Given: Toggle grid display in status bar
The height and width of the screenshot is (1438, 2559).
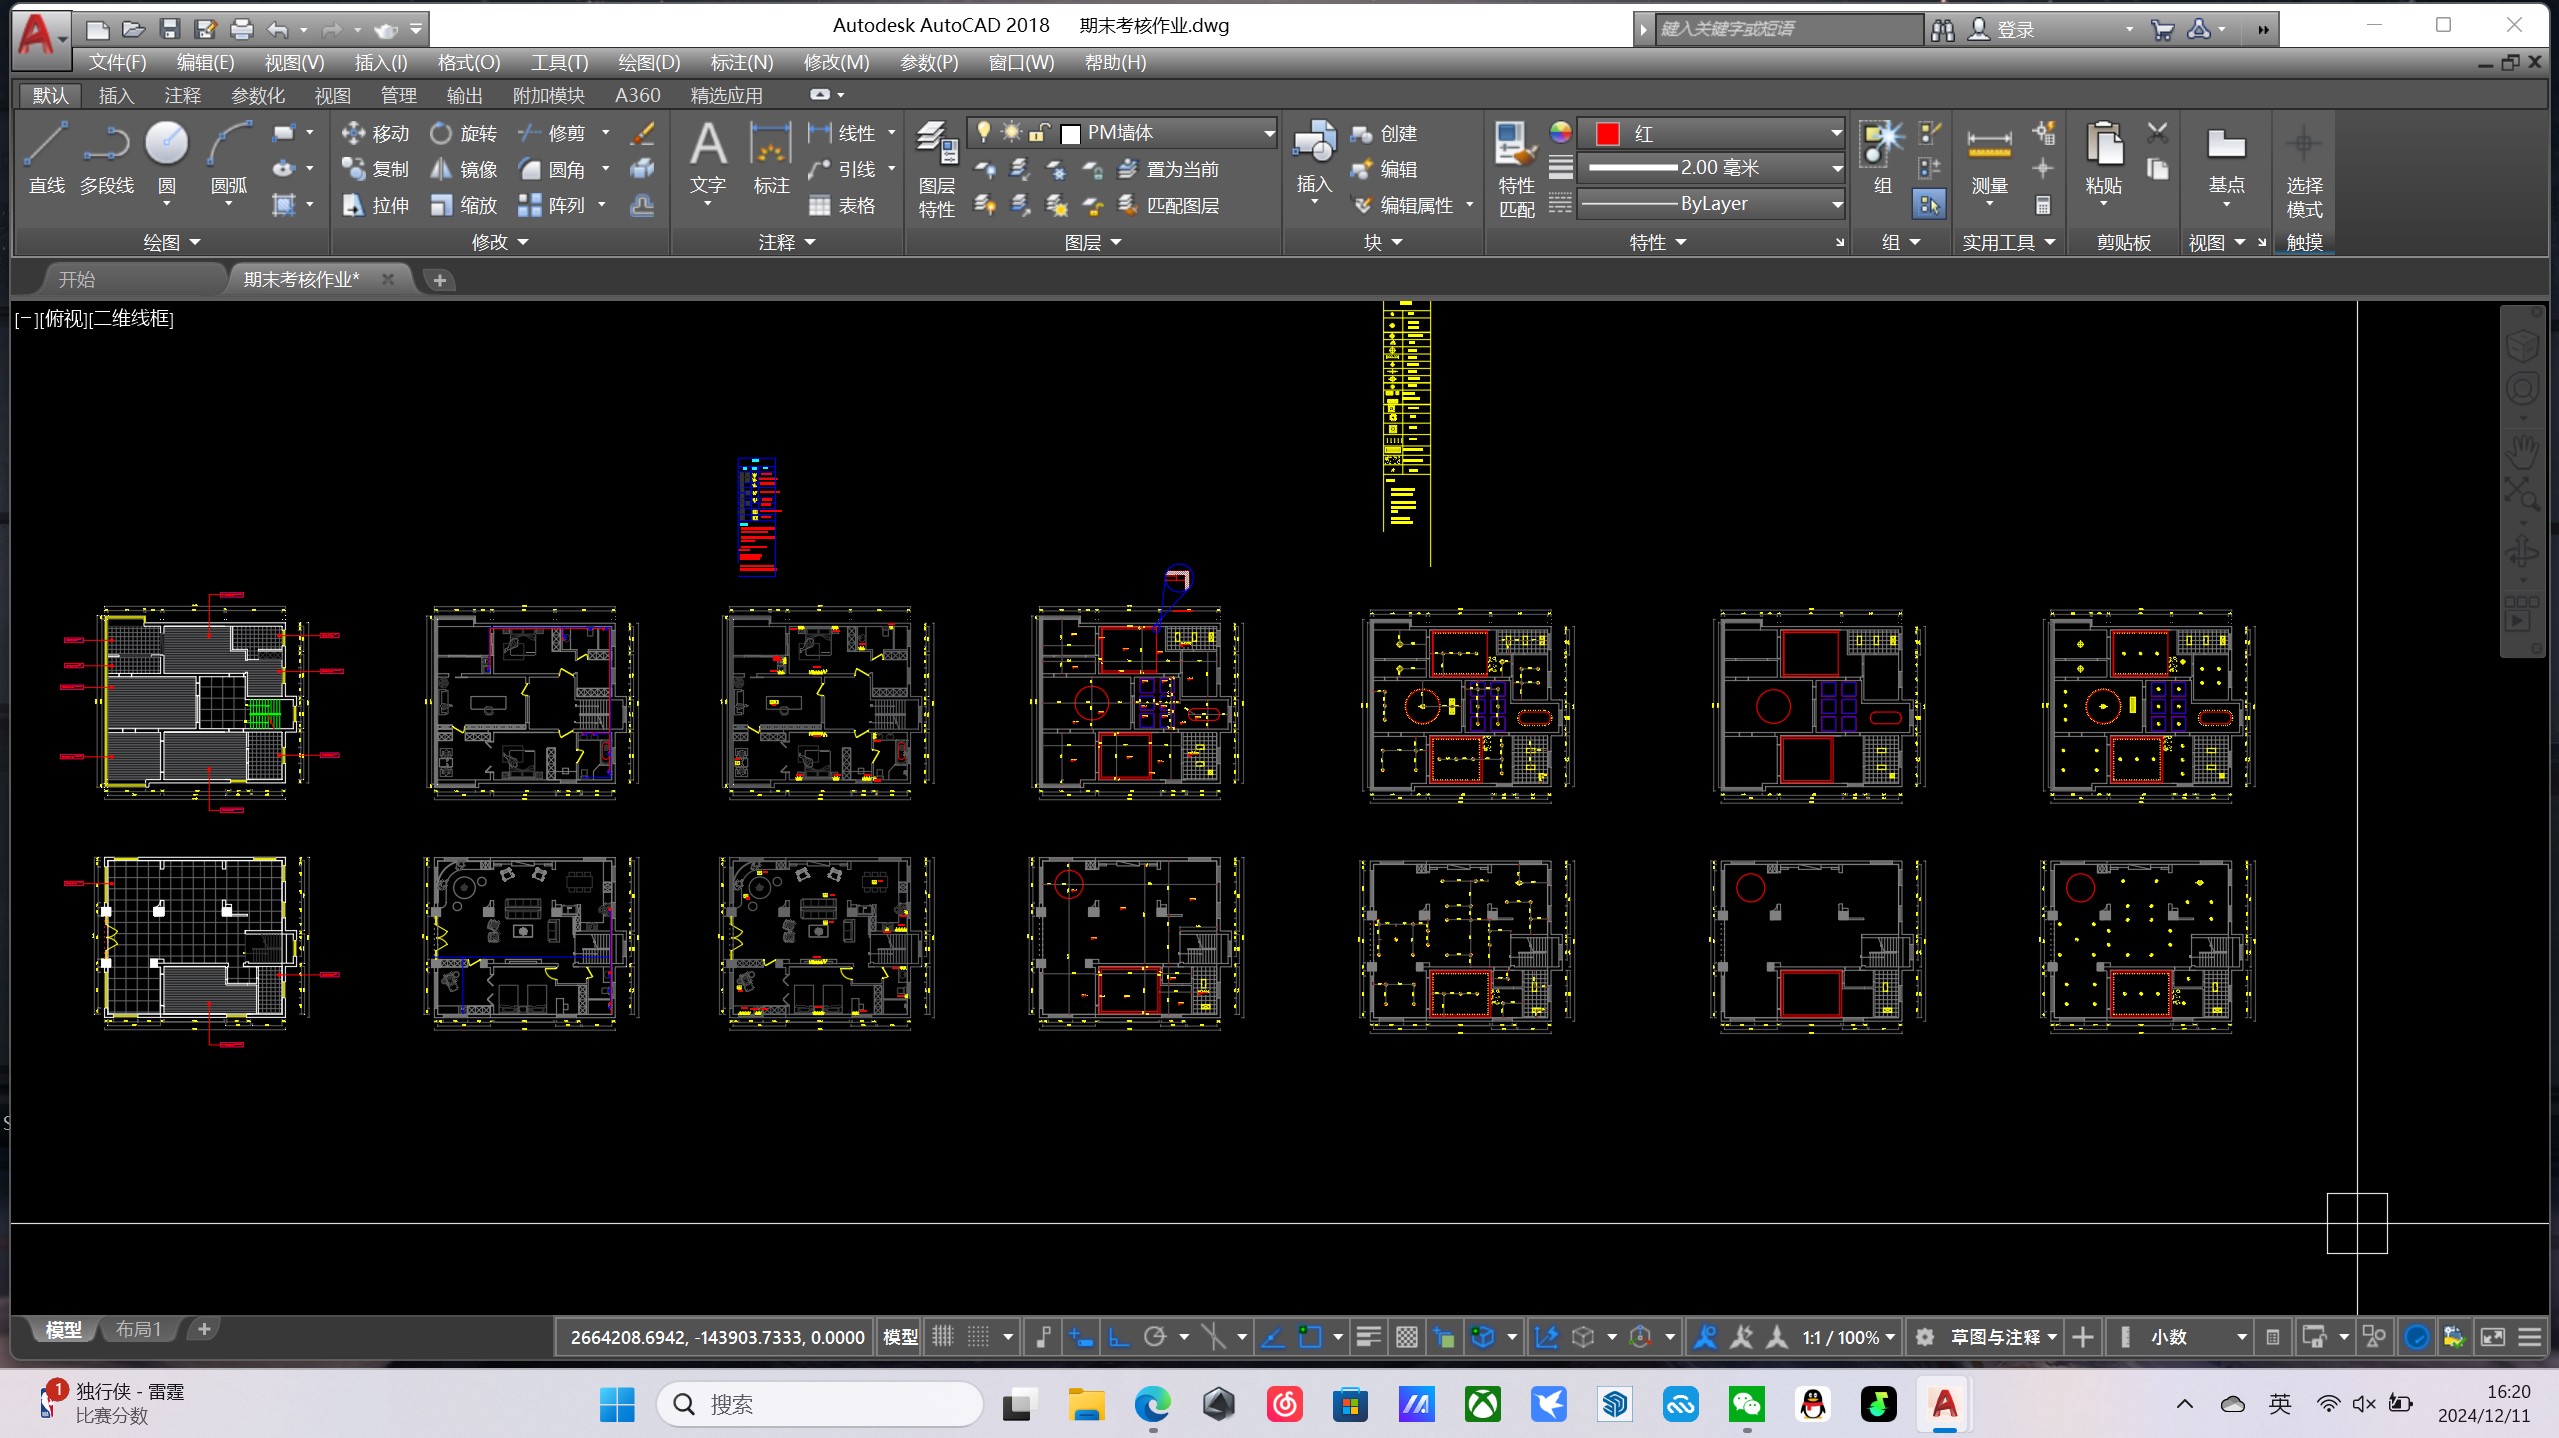Looking at the screenshot, I should [943, 1337].
